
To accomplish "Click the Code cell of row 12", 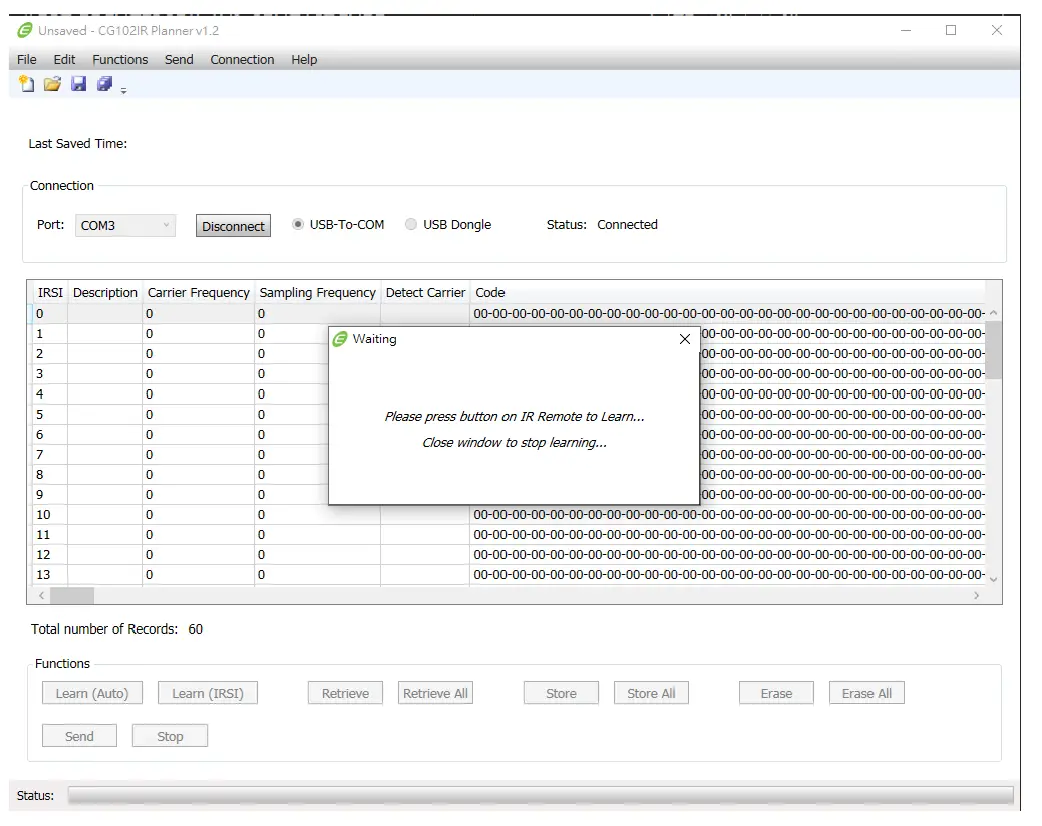I will point(727,555).
